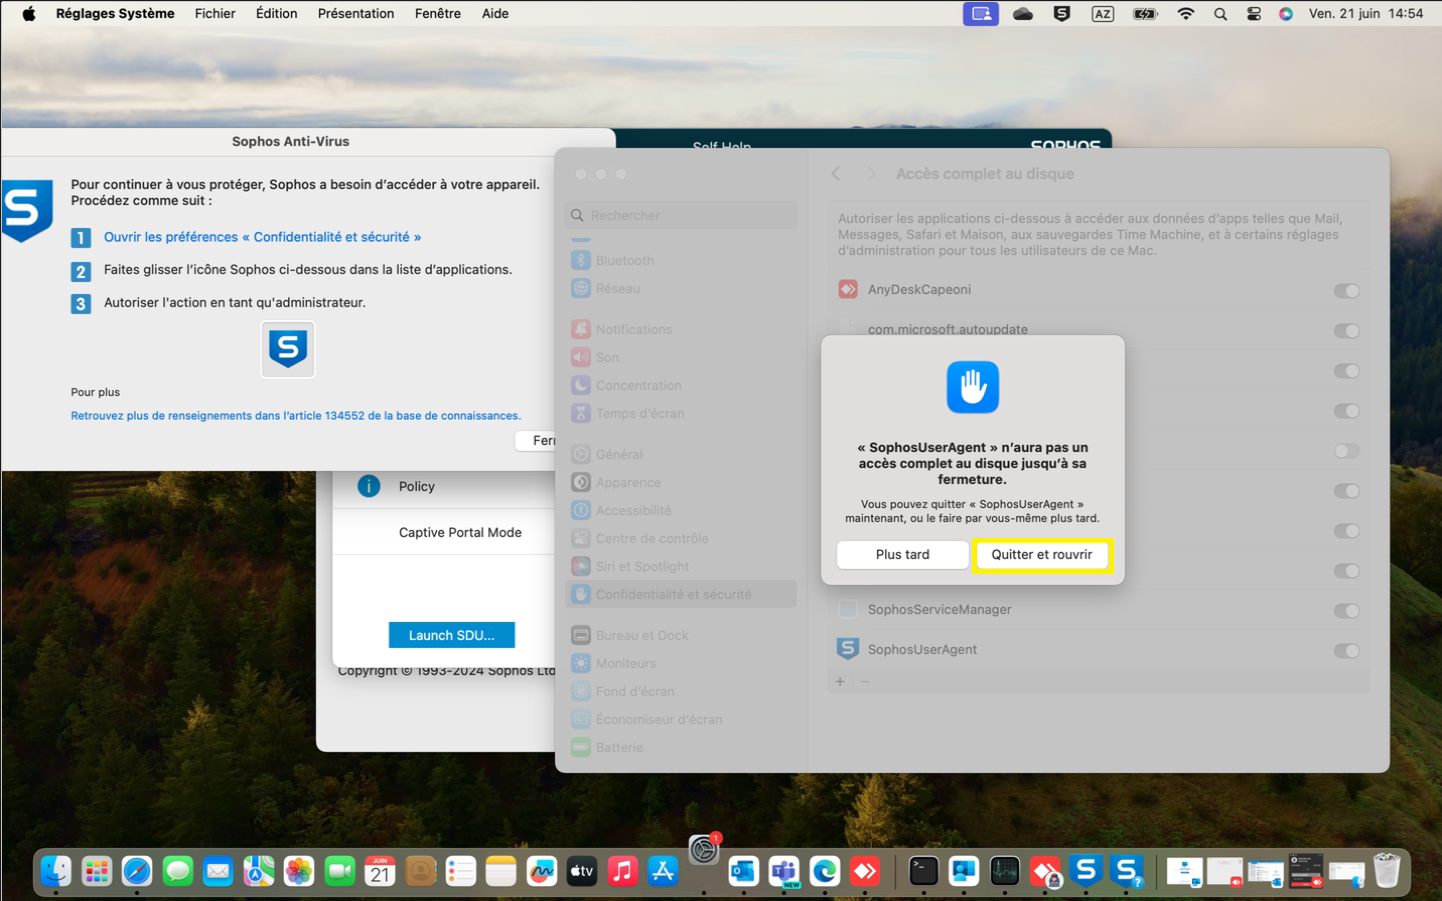Viewport: 1442px width, 901px height.
Task: Select Fond d'écran in the settings sidebar
Action: 682,691
